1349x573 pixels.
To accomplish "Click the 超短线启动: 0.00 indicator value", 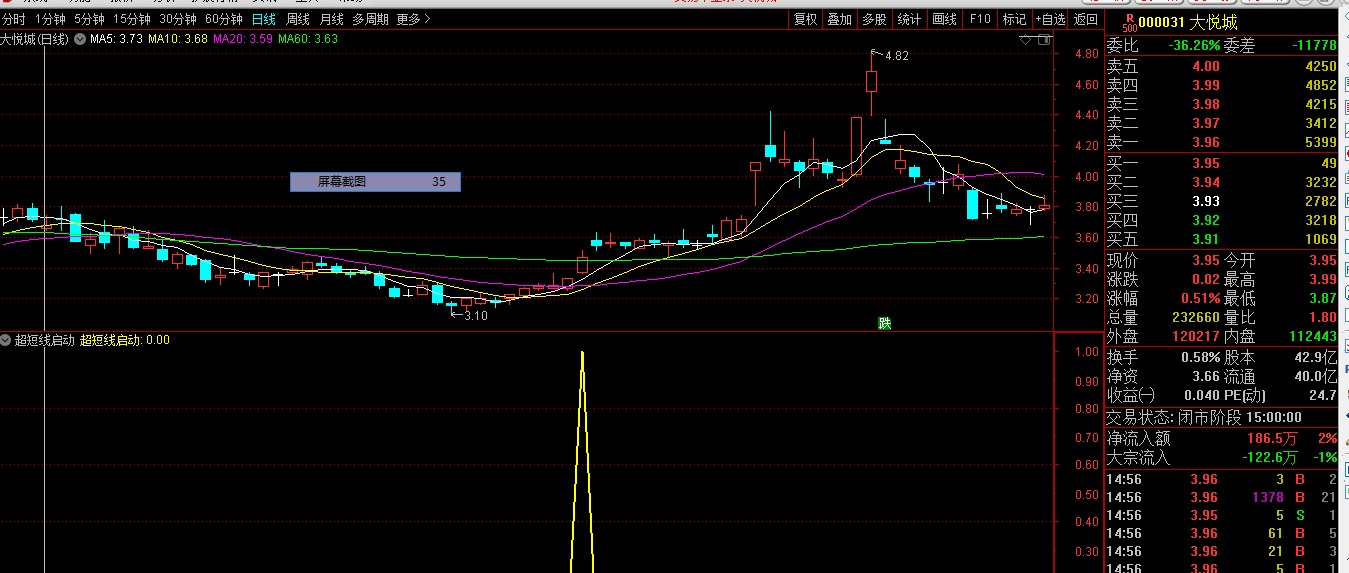I will pyautogui.click(x=125, y=340).
